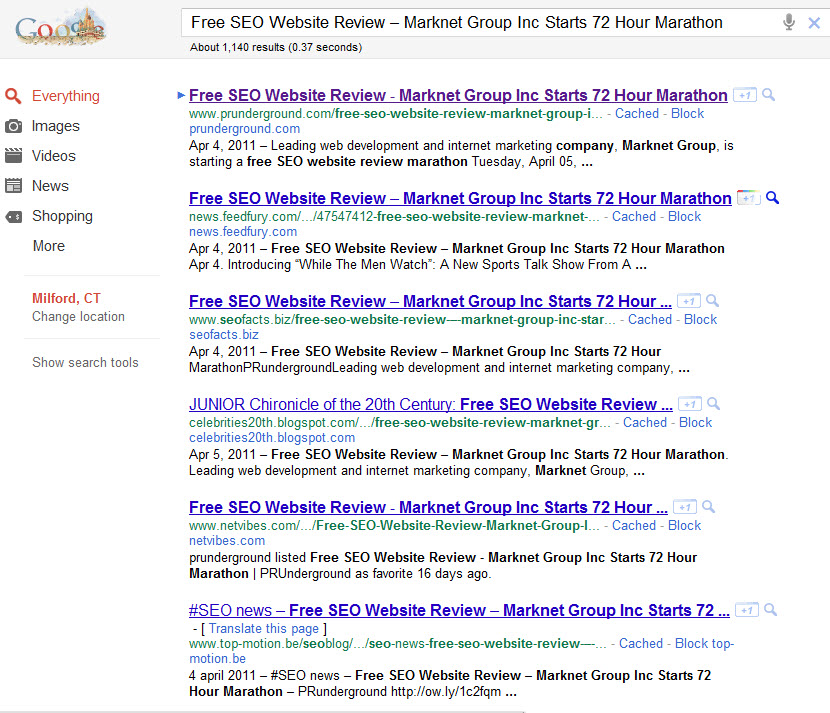The width and height of the screenshot is (830, 713).
Task: Click Block top-motion.be link
Action: [x=705, y=644]
